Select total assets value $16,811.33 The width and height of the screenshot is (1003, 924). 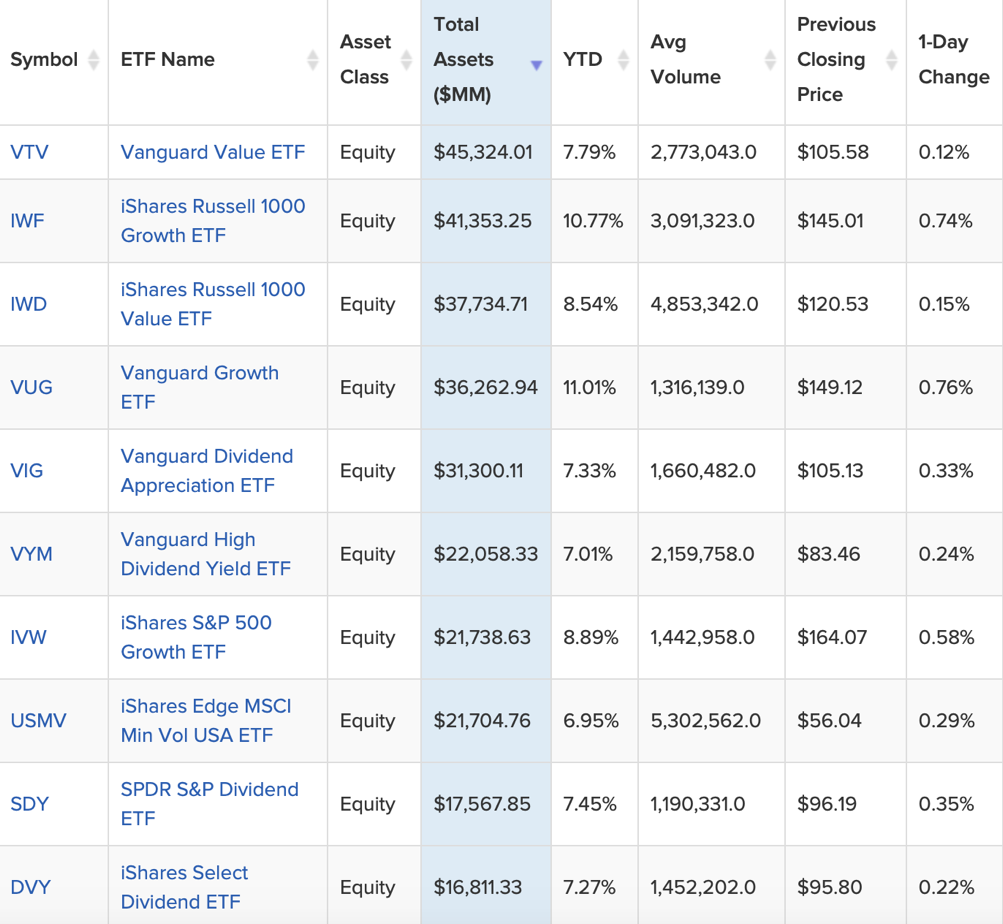click(478, 887)
